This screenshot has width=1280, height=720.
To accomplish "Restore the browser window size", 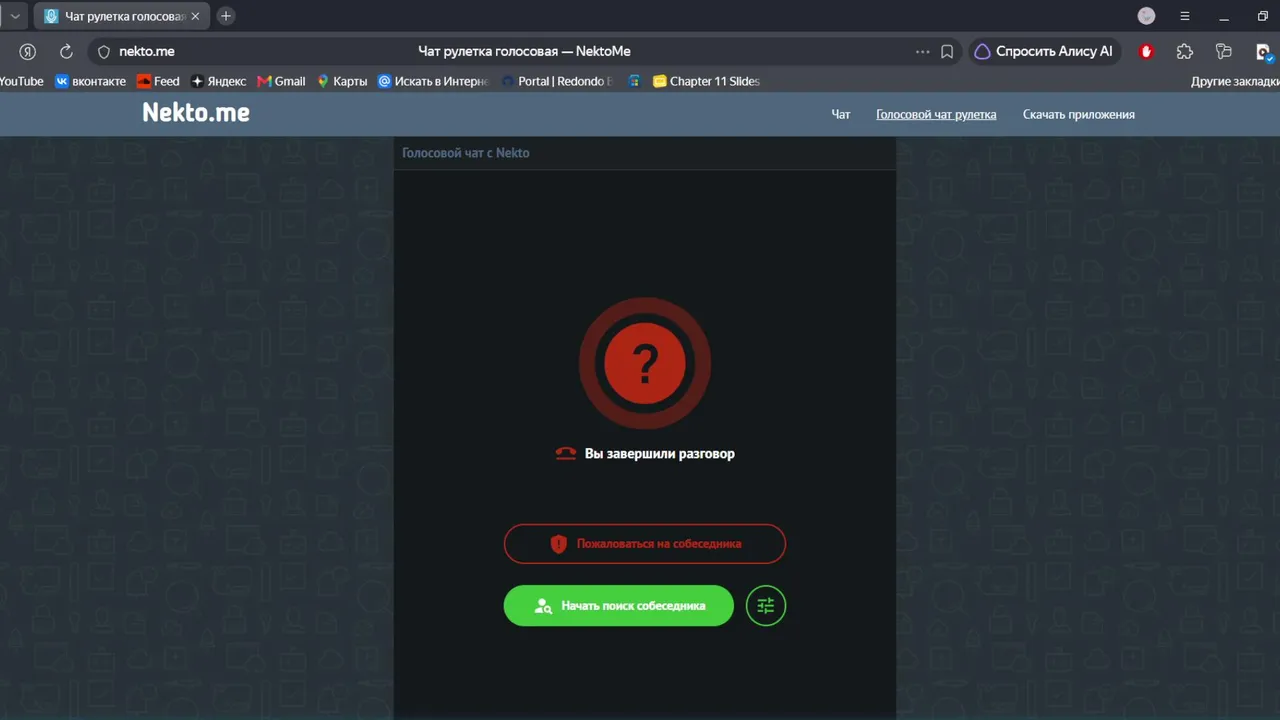I will coord(1263,16).
